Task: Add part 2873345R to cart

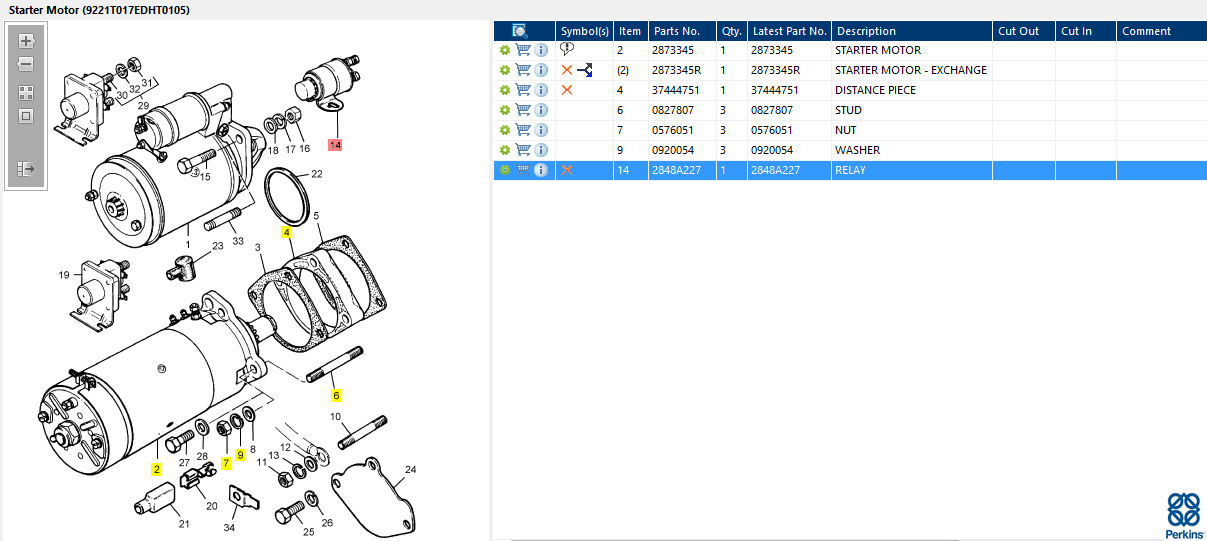Action: pos(523,70)
